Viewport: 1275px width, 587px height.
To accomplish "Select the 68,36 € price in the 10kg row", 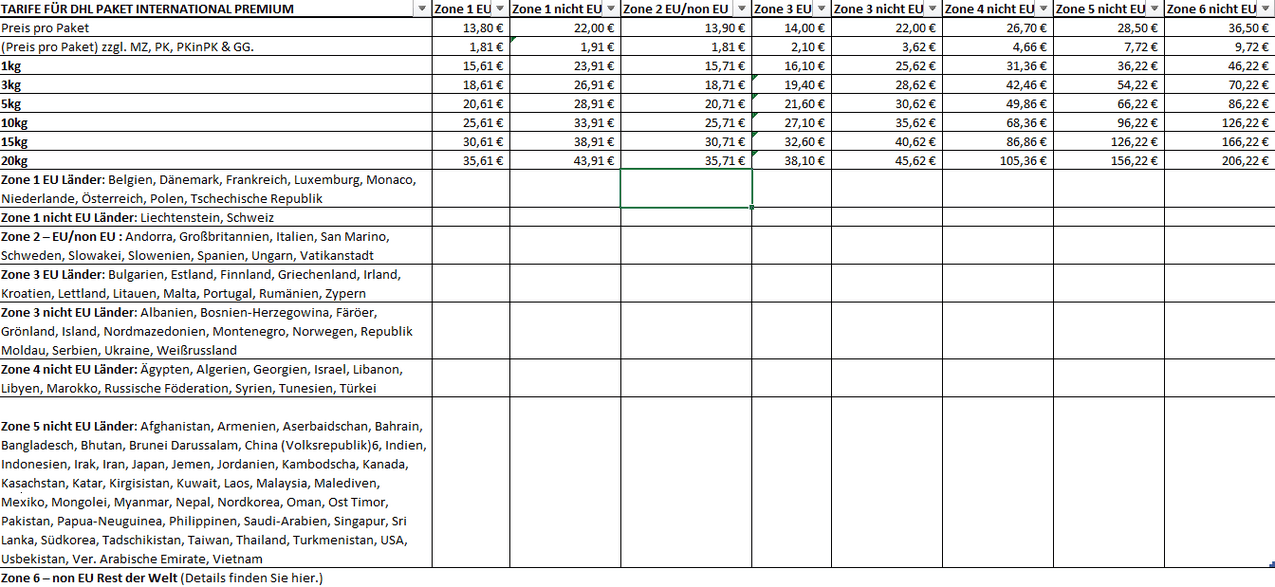I will pos(998,123).
